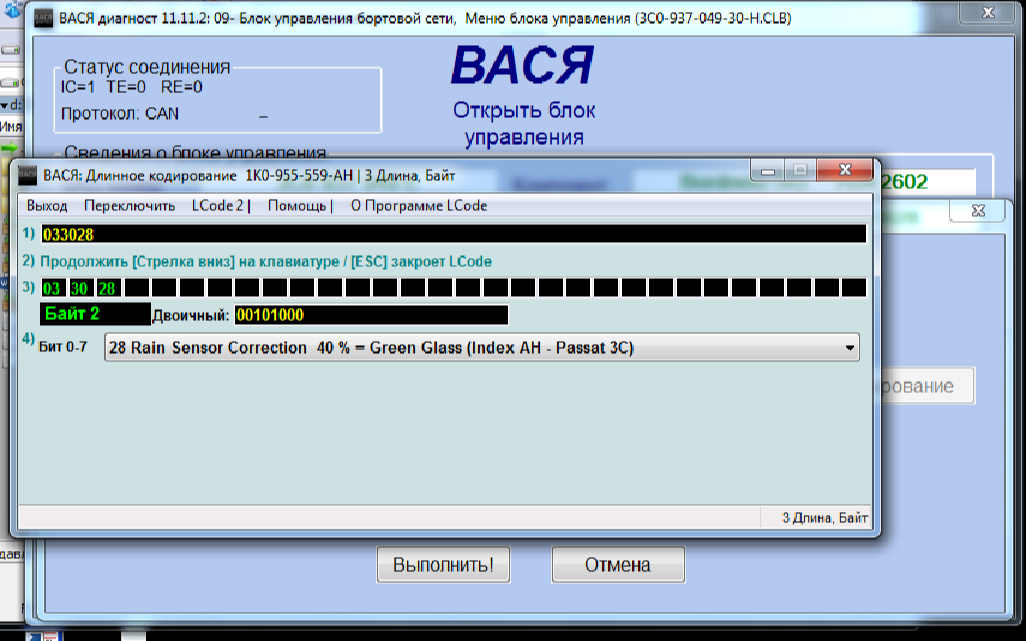Open the Помощь menu

[300, 205]
